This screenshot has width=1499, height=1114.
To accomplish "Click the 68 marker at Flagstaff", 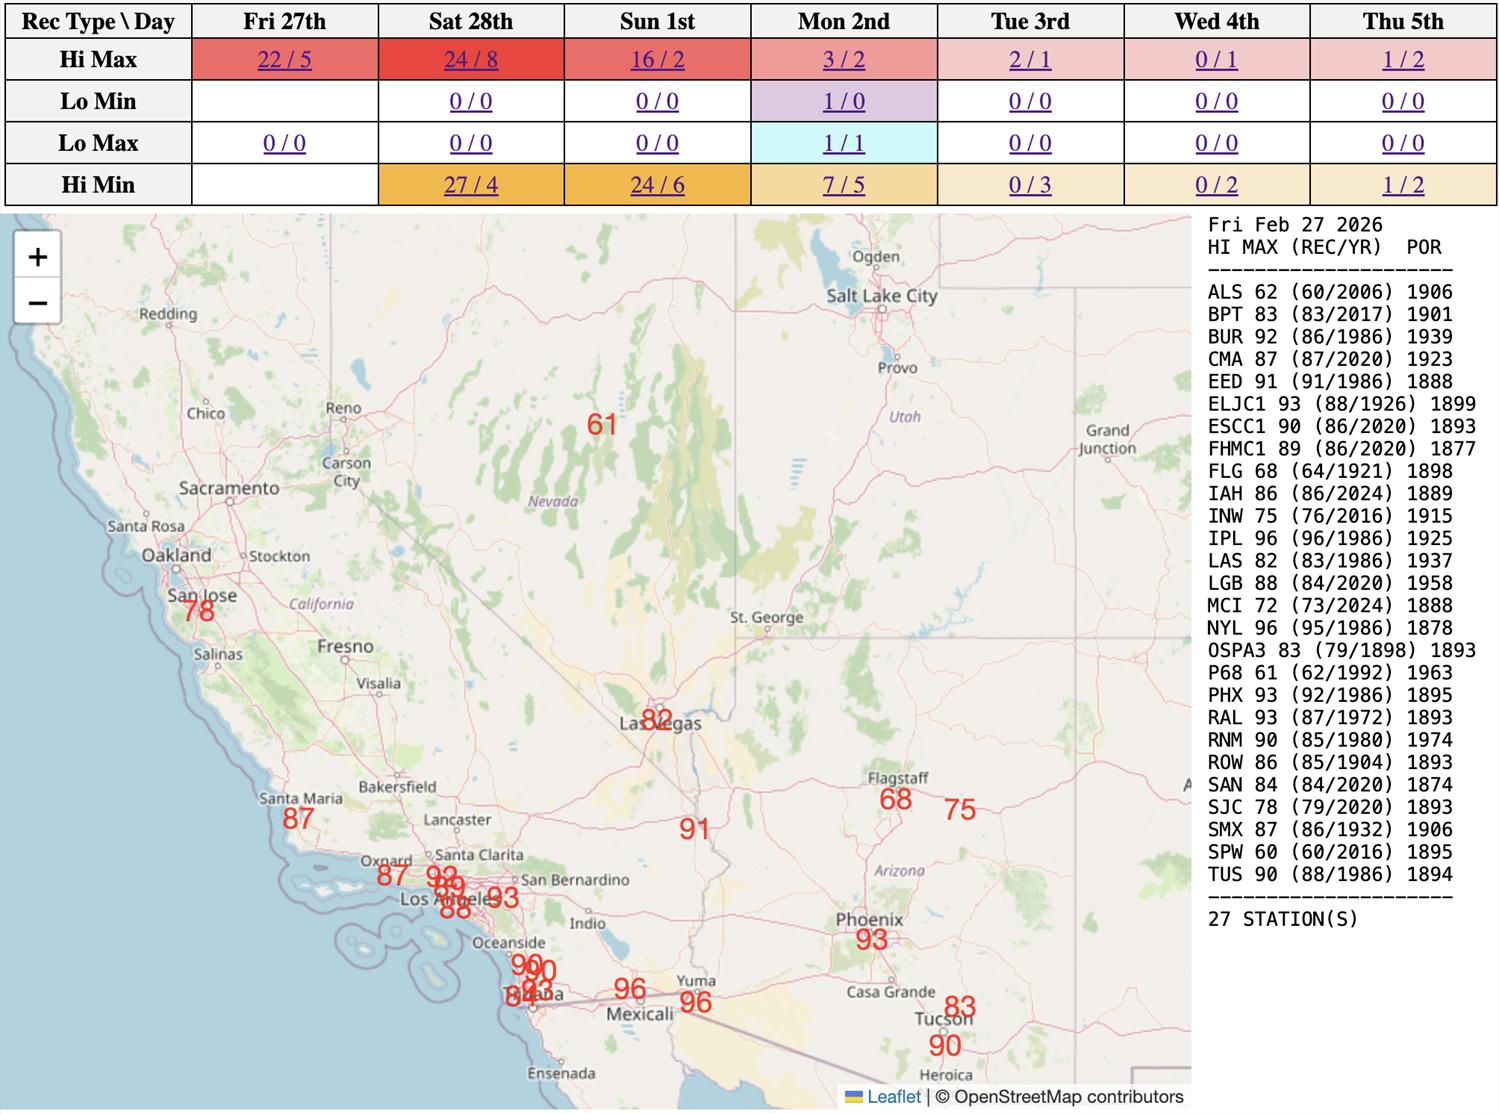I will (895, 799).
